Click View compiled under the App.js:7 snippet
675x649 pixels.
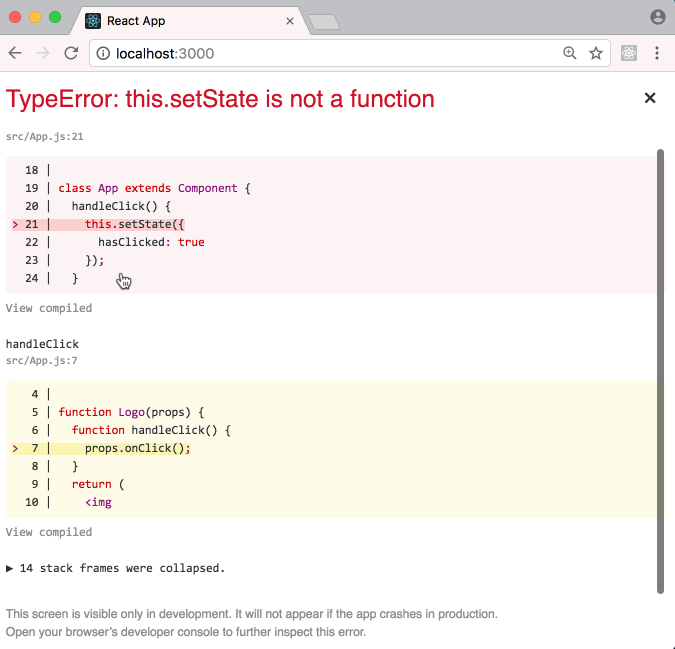49,532
